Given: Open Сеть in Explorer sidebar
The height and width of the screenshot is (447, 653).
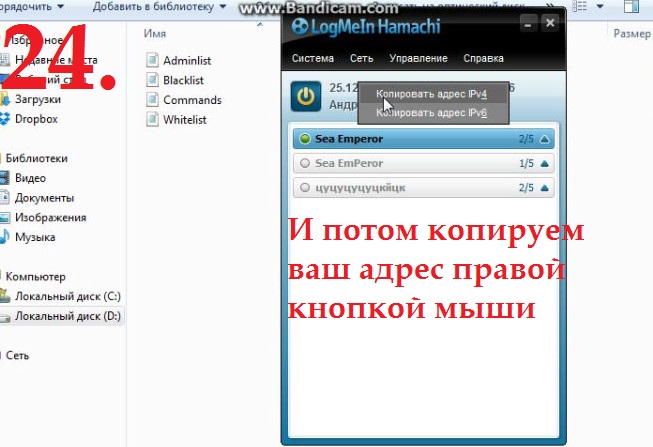Looking at the screenshot, I should tap(17, 355).
